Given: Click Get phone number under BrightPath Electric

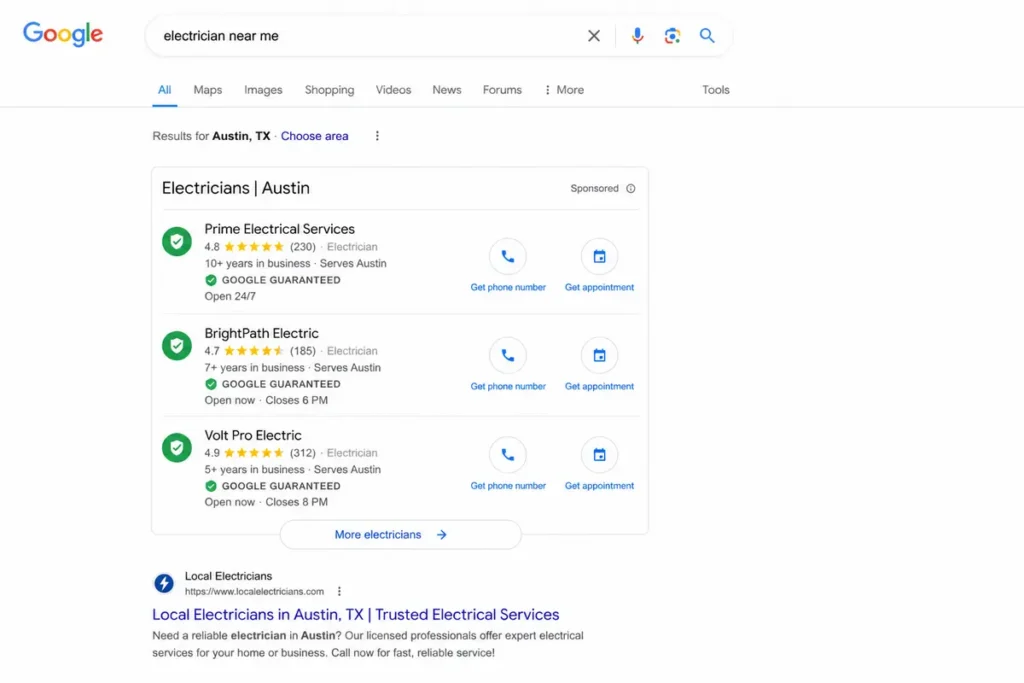Looking at the screenshot, I should pyautogui.click(x=507, y=387).
